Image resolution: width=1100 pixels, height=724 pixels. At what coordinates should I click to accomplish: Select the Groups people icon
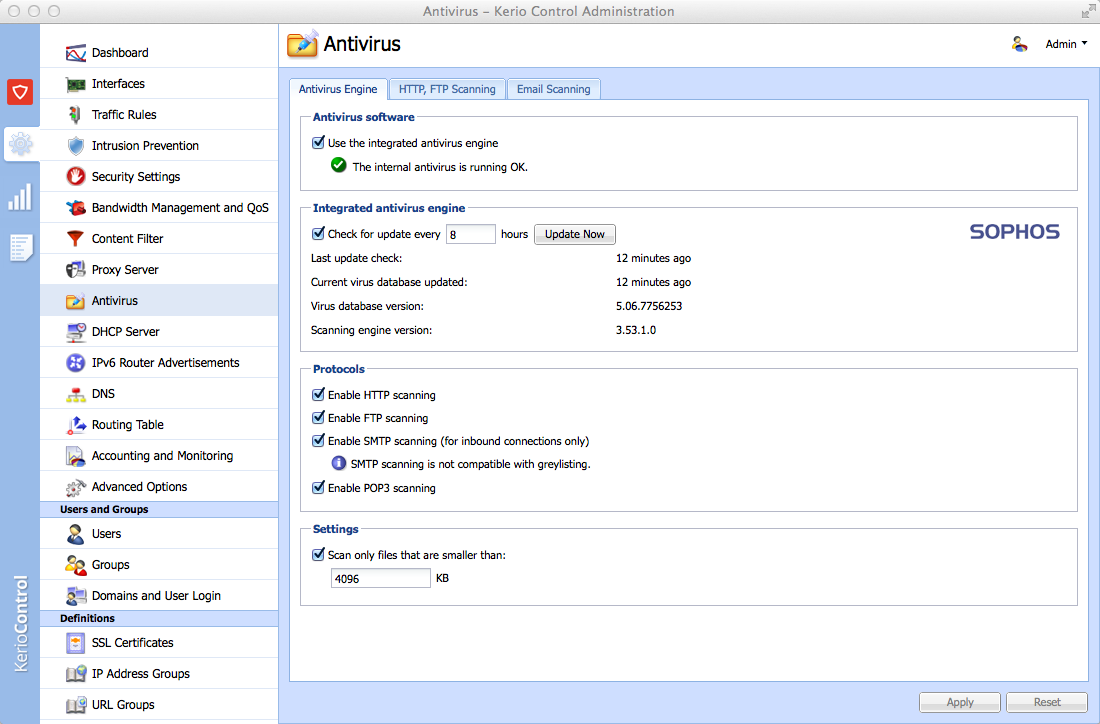click(x=76, y=565)
